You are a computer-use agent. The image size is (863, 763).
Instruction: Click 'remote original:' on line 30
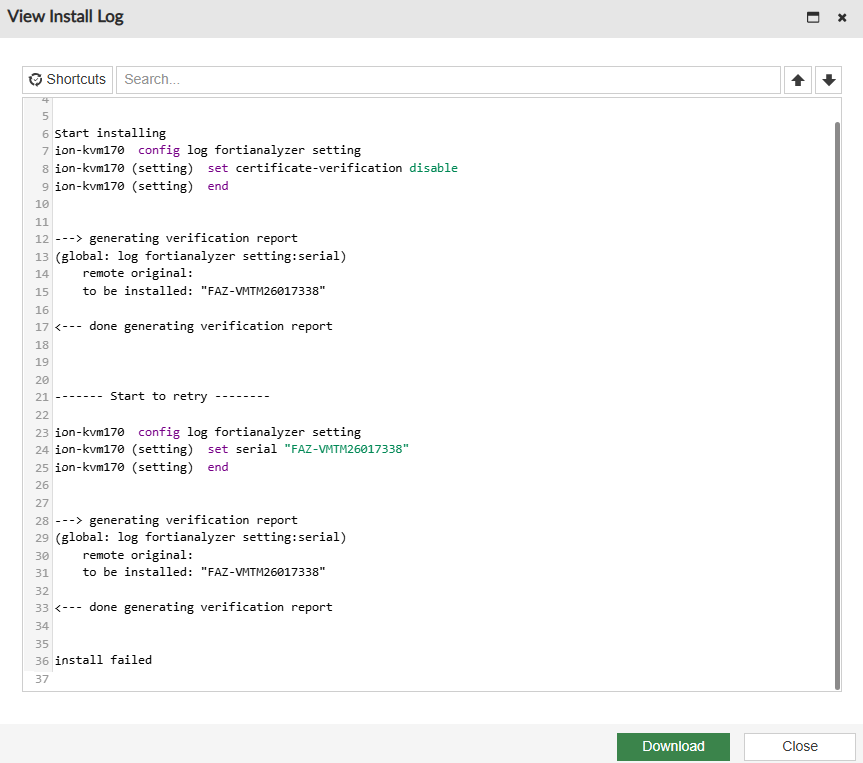click(x=138, y=555)
